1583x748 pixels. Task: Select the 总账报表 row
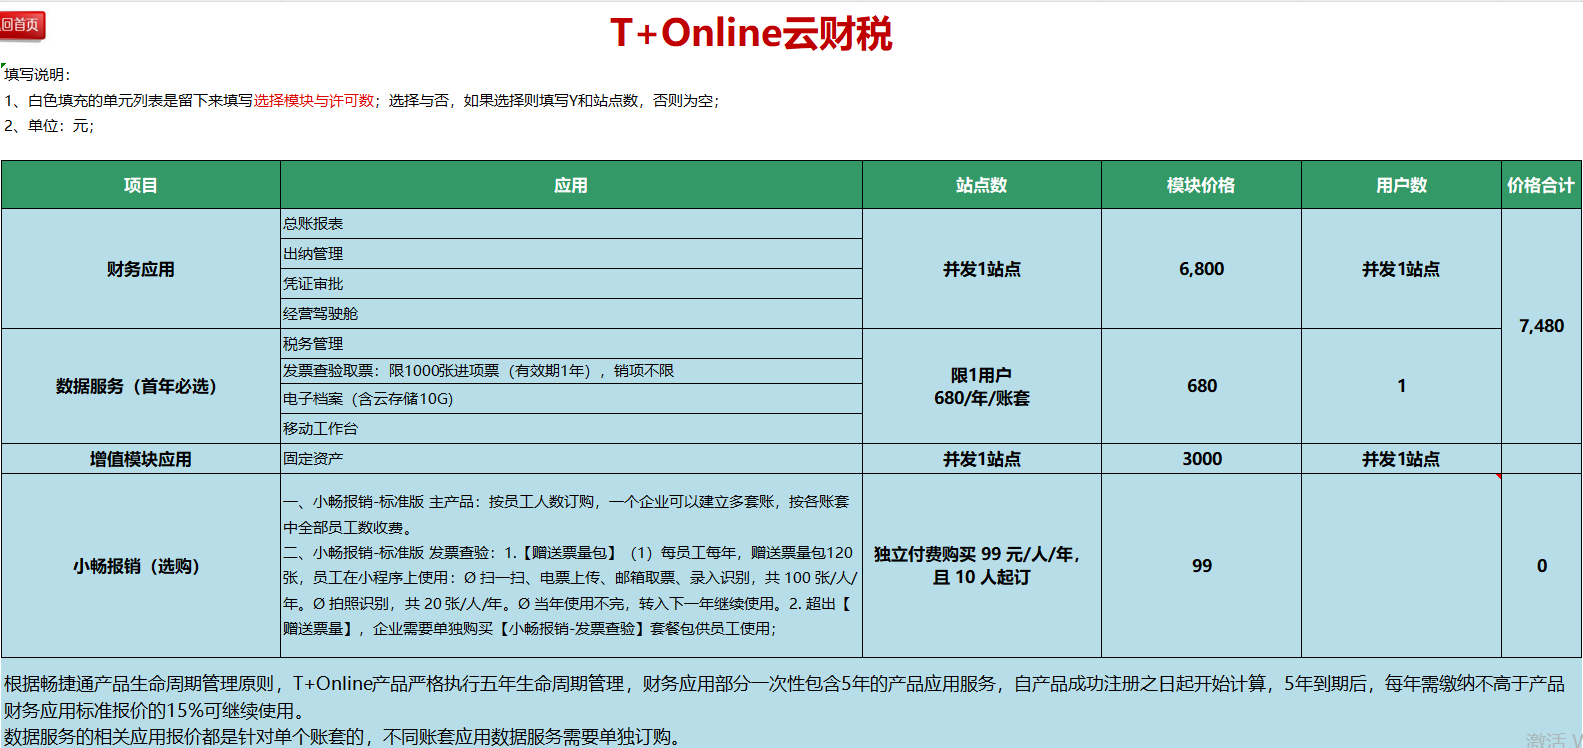click(571, 224)
